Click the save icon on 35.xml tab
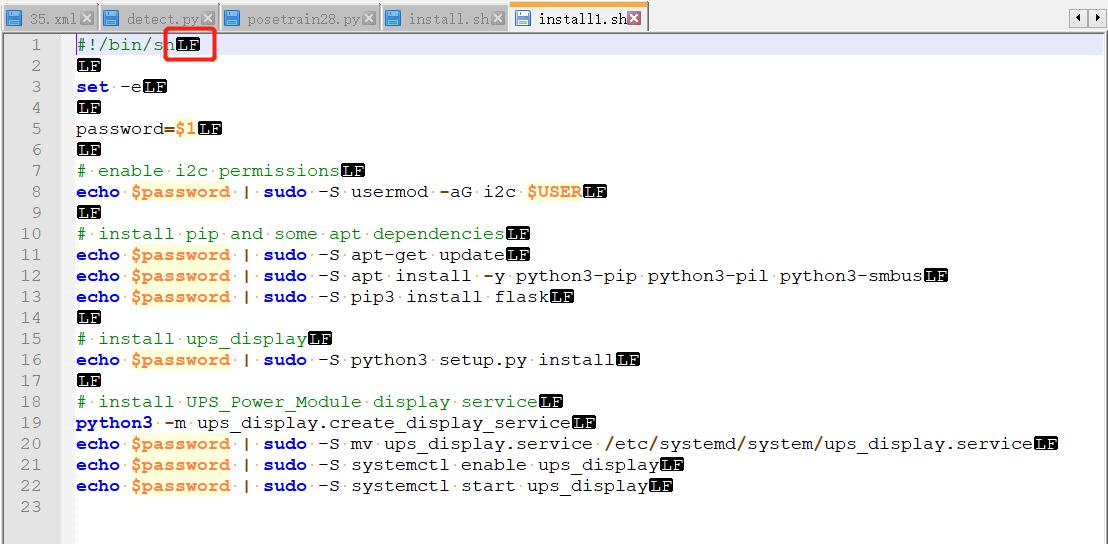The width and height of the screenshot is (1108, 544). (16, 19)
